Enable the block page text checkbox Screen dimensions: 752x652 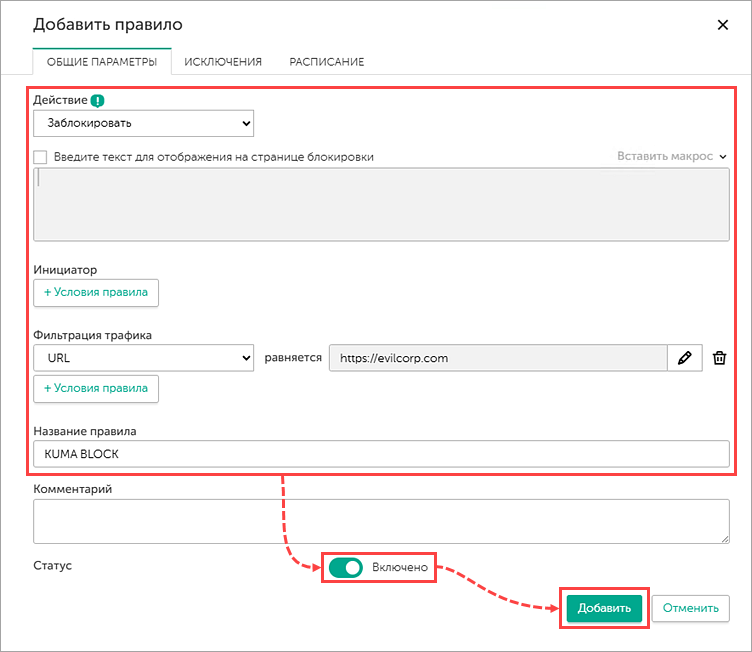(x=40, y=157)
